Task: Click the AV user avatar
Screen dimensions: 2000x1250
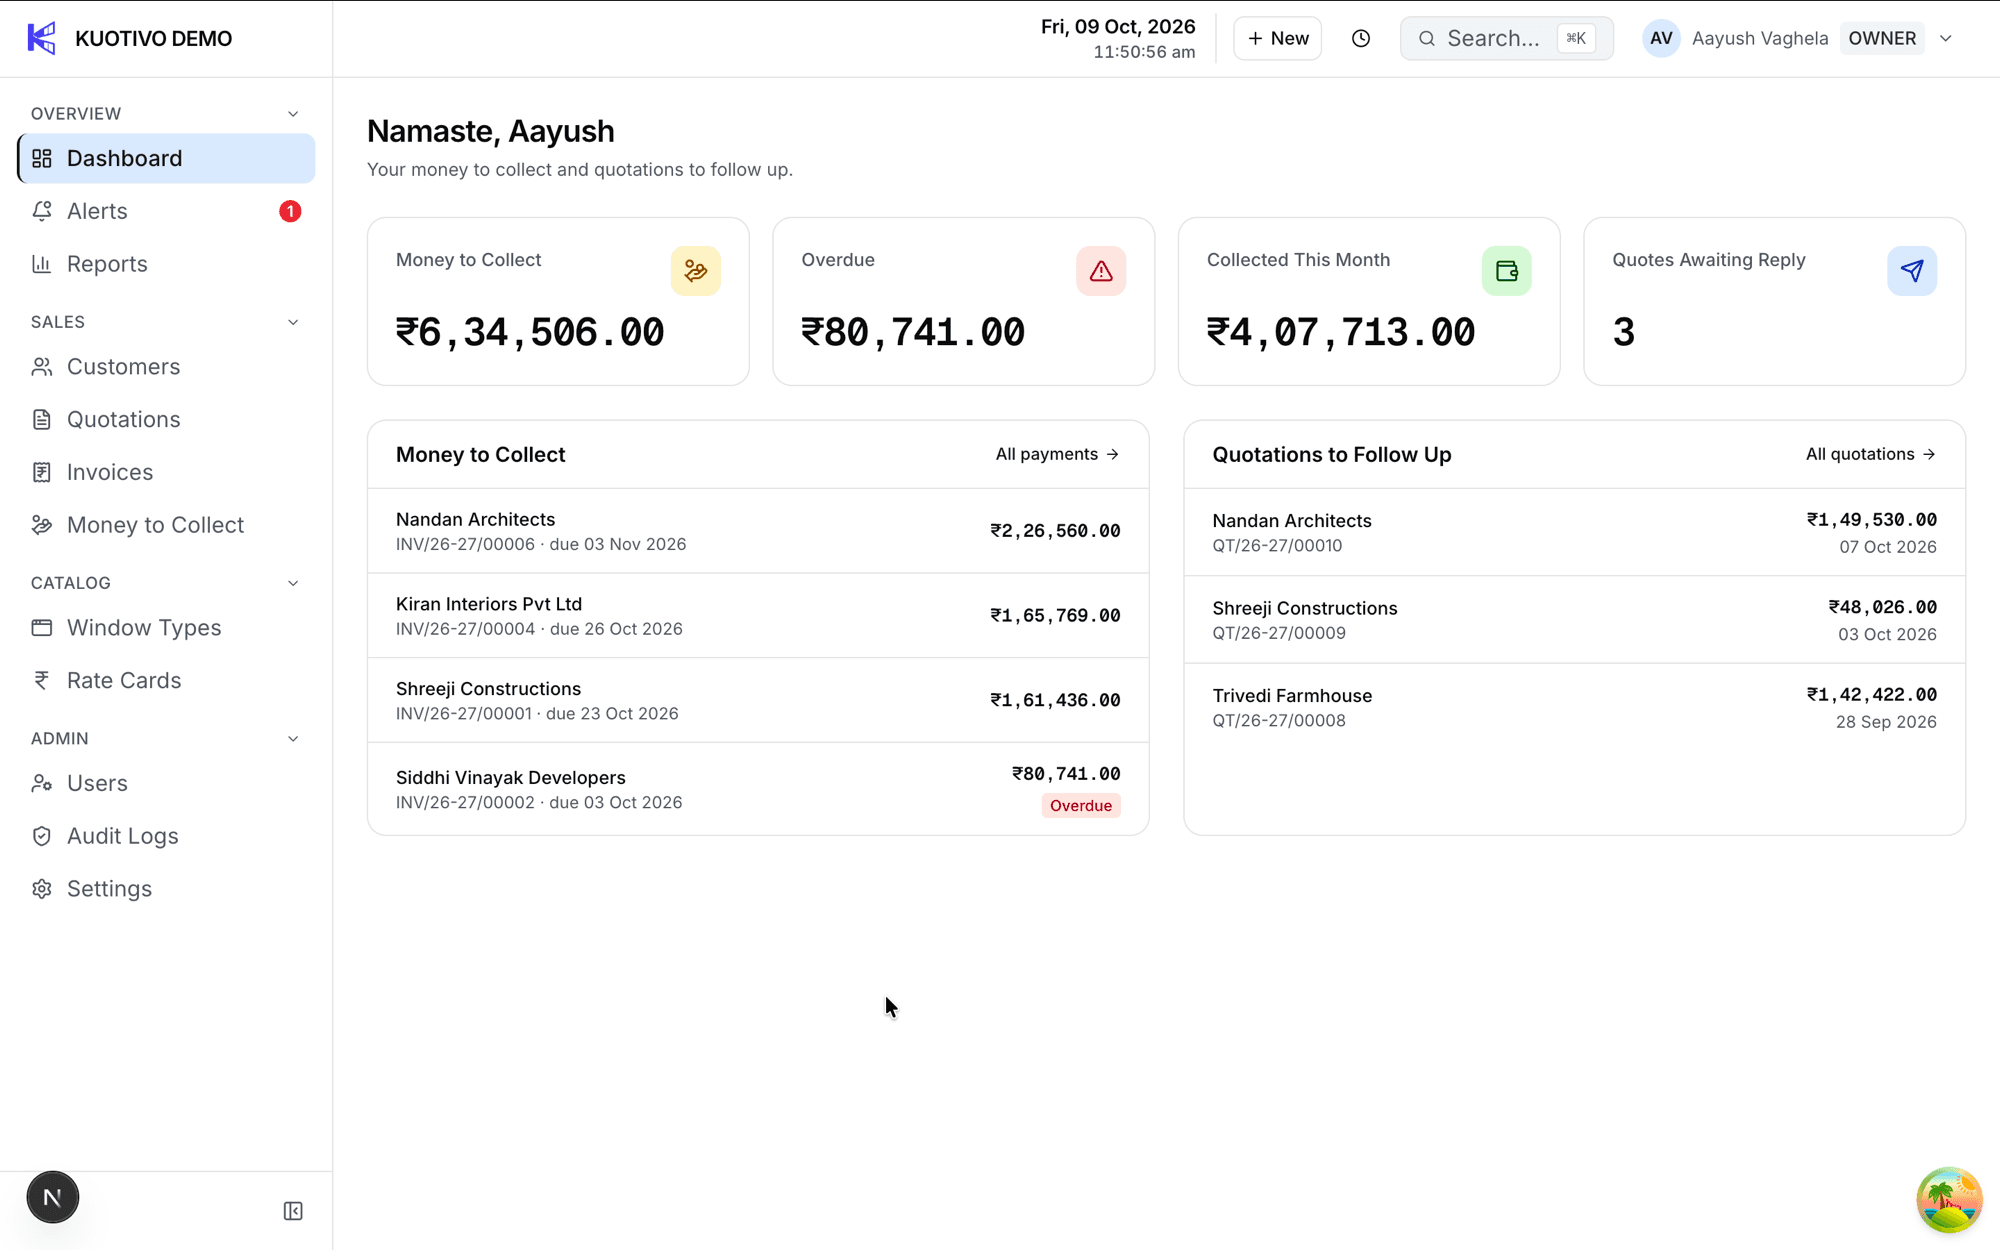Action: (1661, 38)
